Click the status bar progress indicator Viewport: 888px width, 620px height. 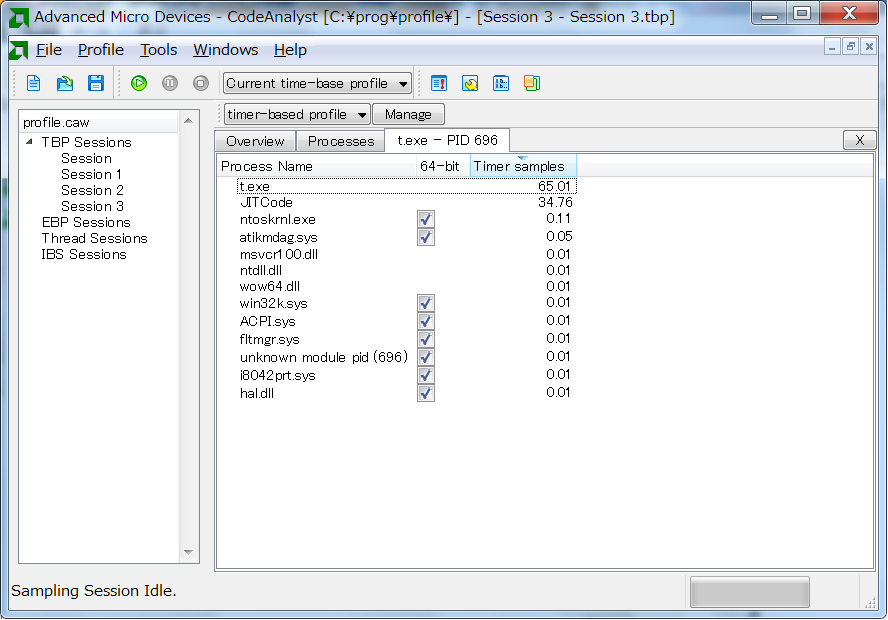coord(749,592)
